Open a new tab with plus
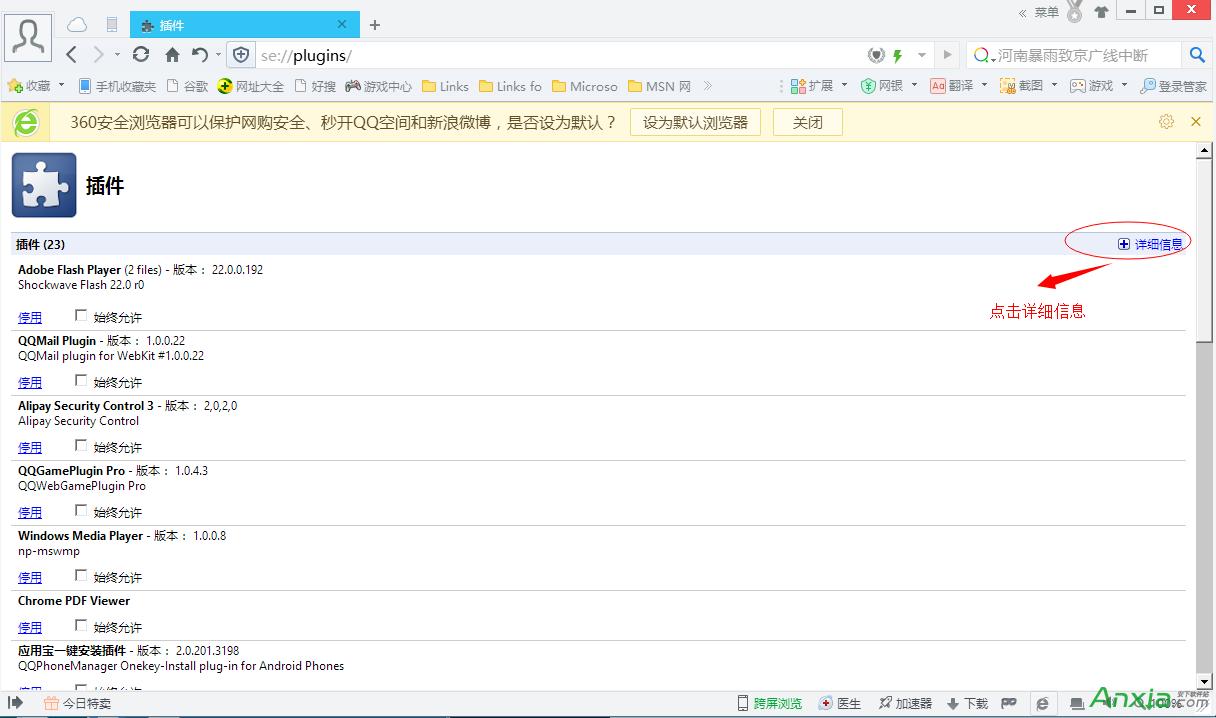The height and width of the screenshot is (718, 1216). pyautogui.click(x=375, y=25)
